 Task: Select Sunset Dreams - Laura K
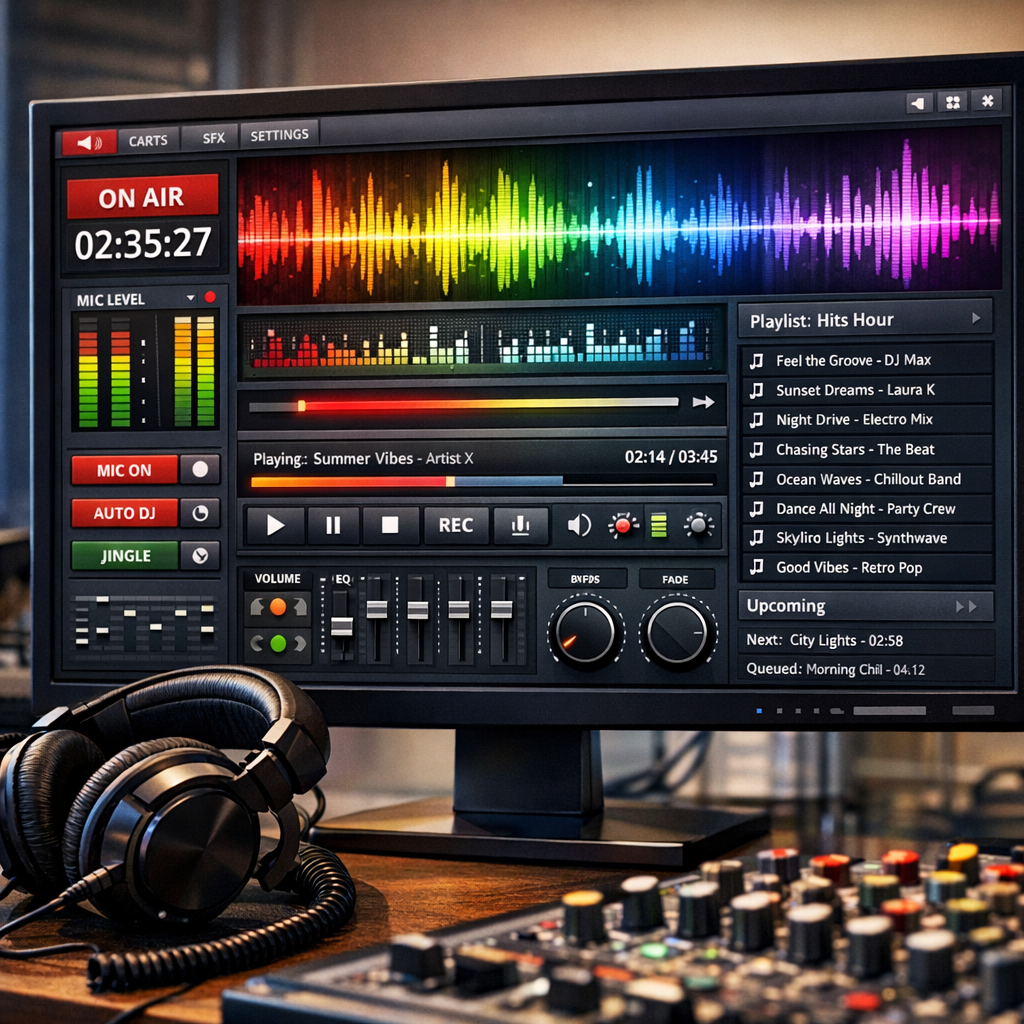[867, 390]
